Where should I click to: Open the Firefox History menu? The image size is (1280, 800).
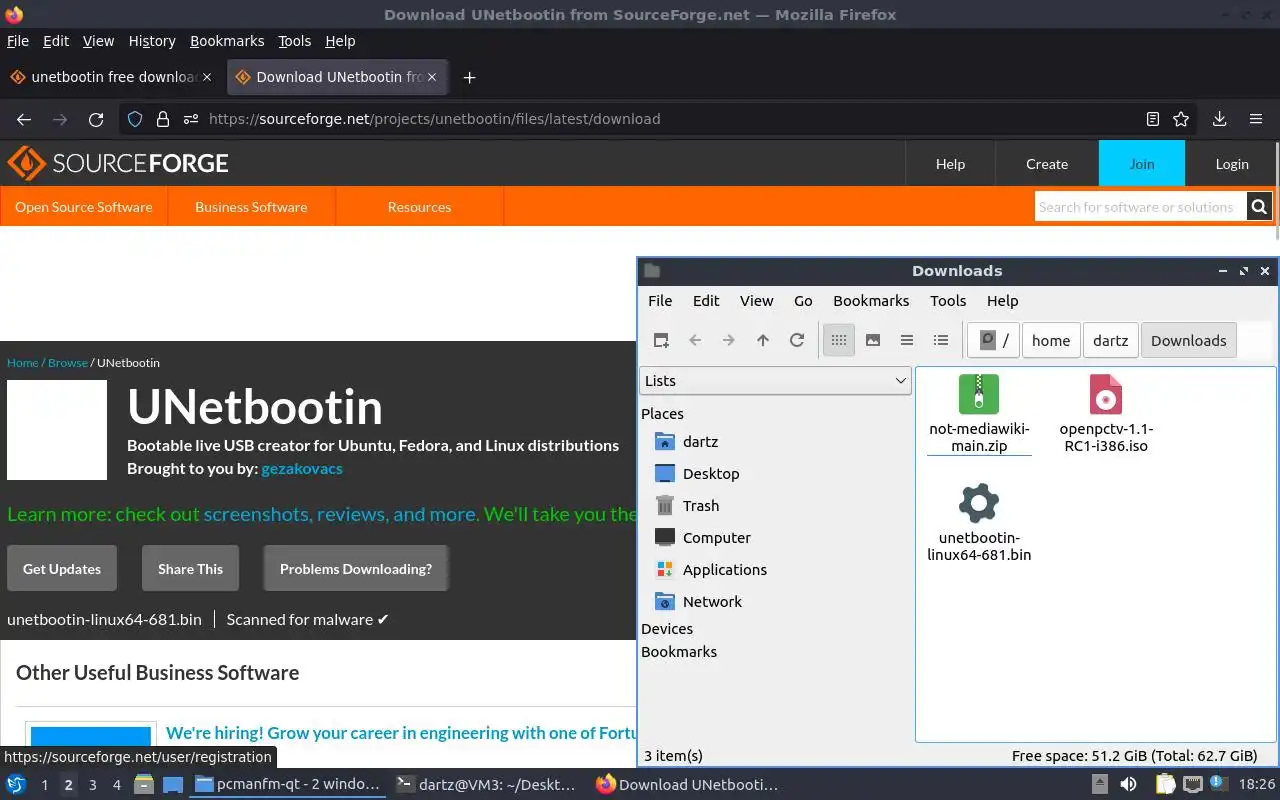pos(152,41)
